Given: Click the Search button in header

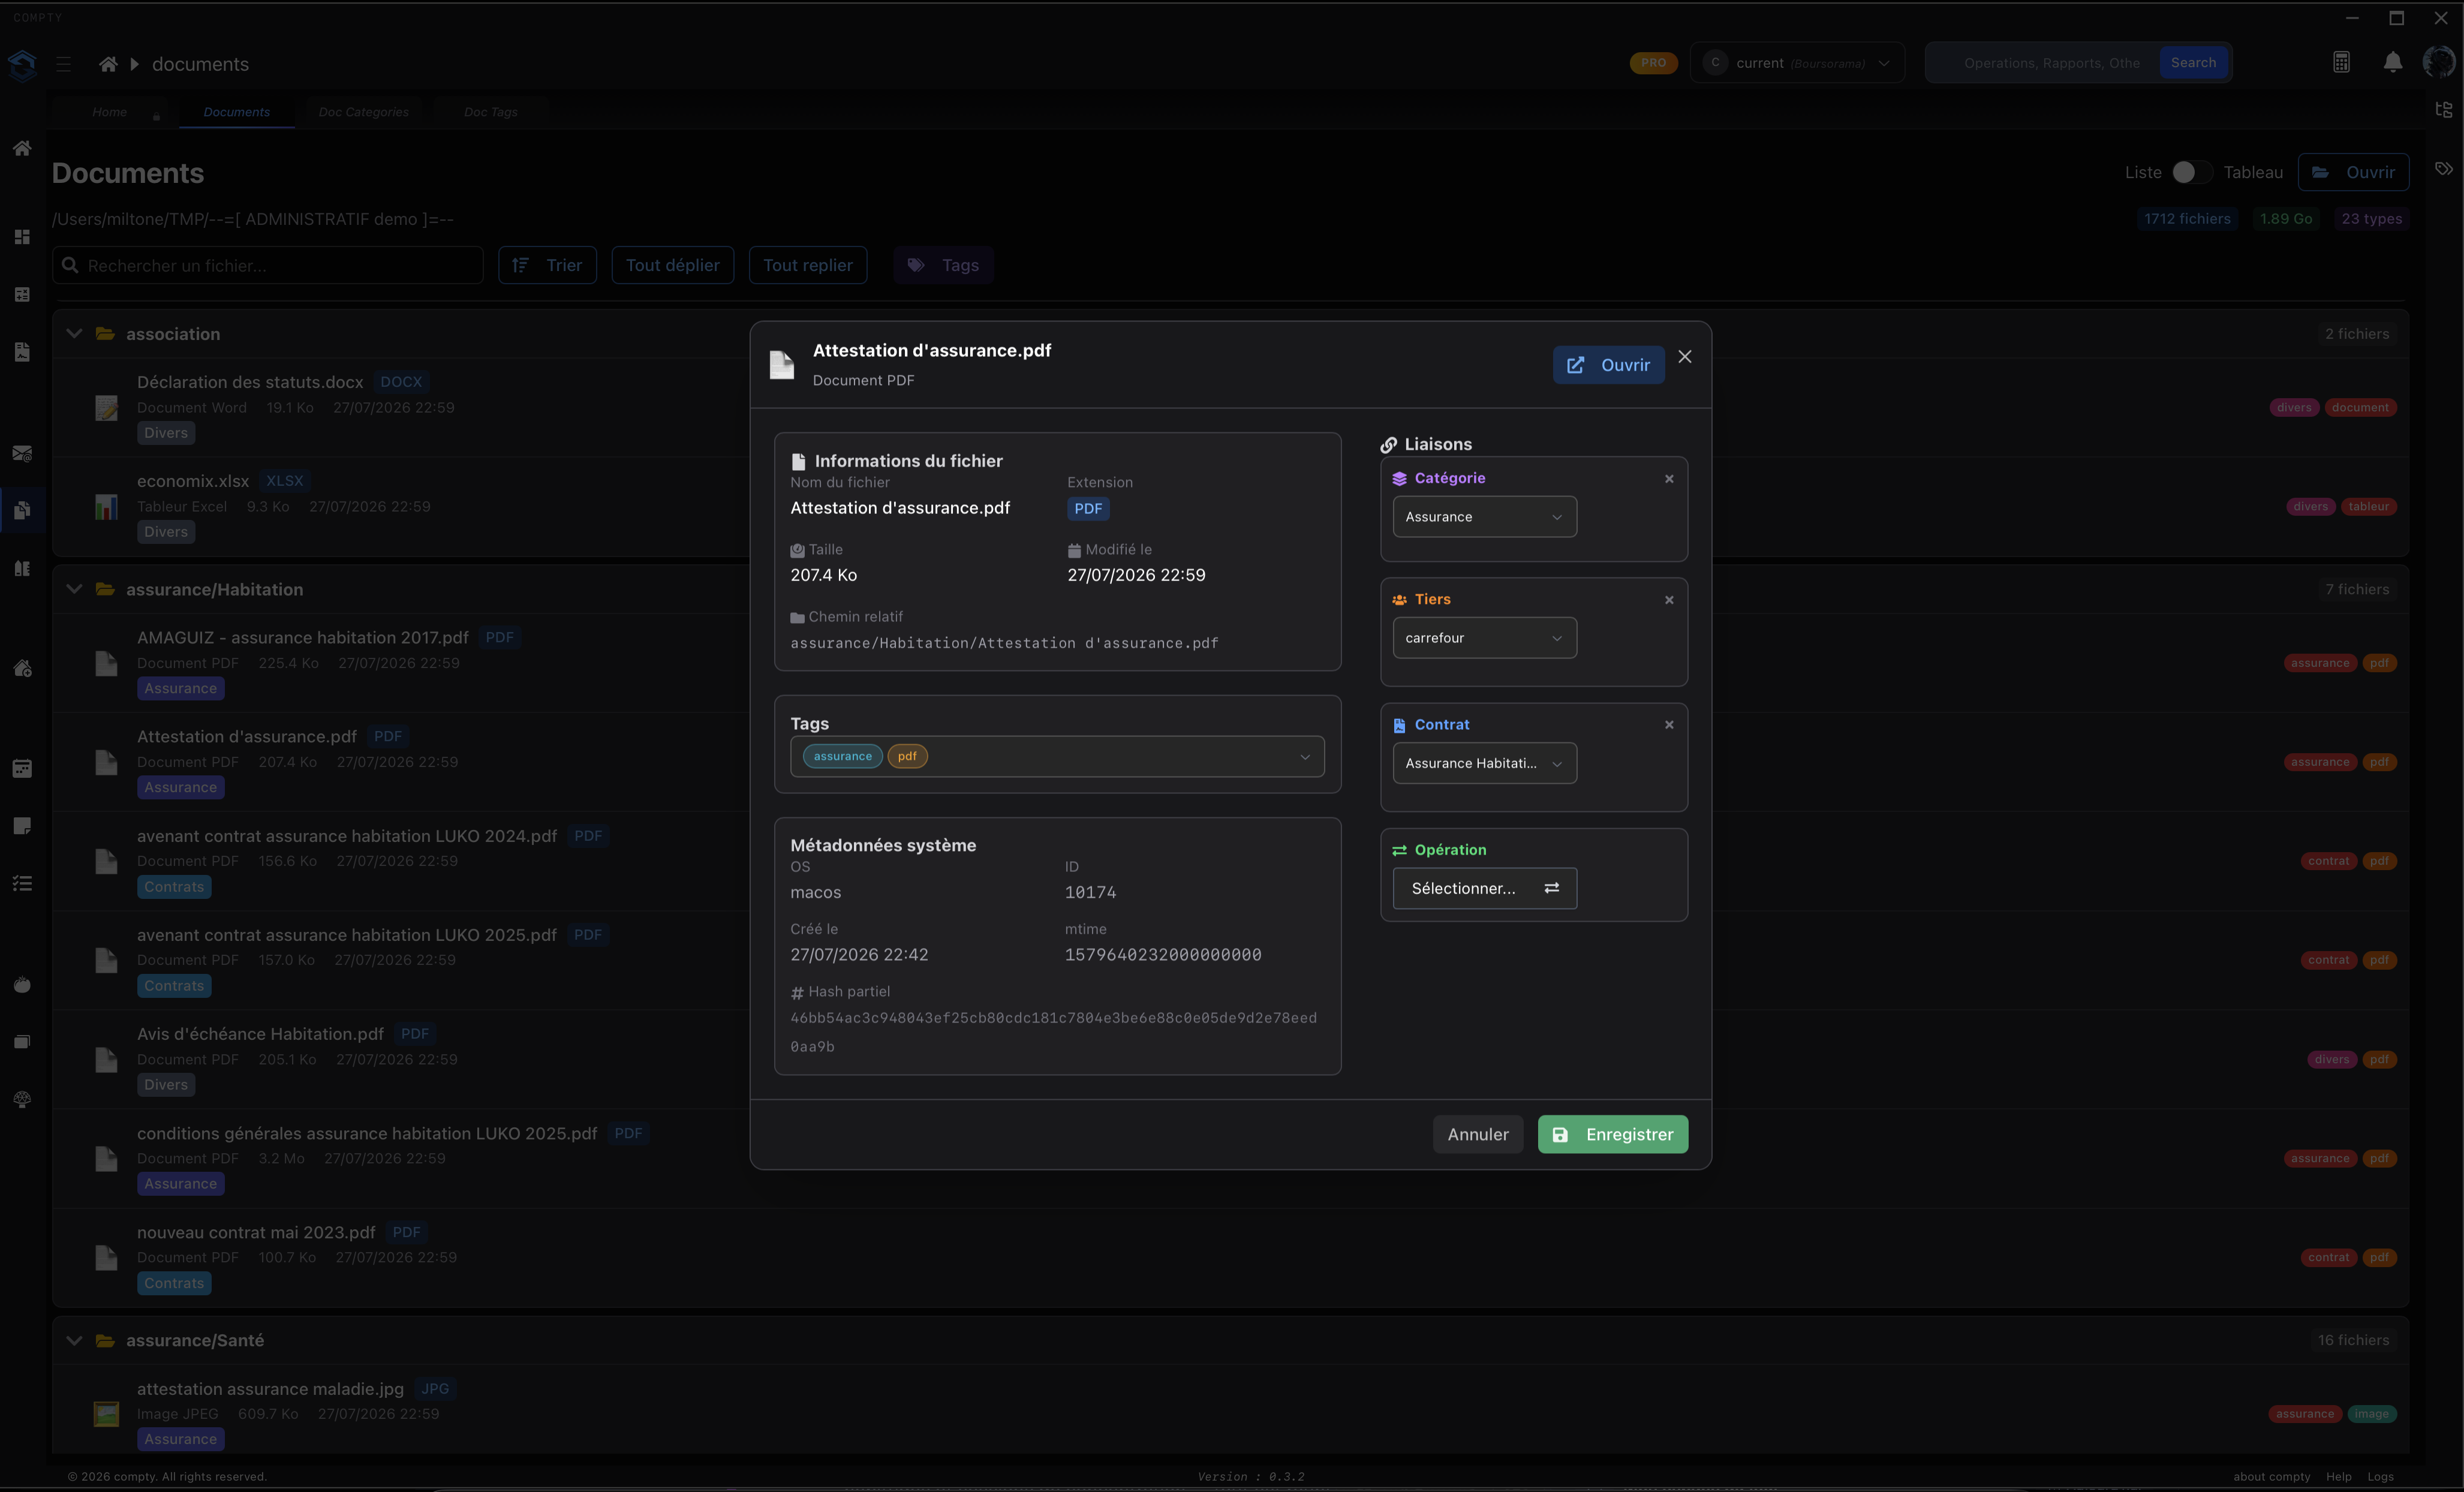Looking at the screenshot, I should [2193, 63].
